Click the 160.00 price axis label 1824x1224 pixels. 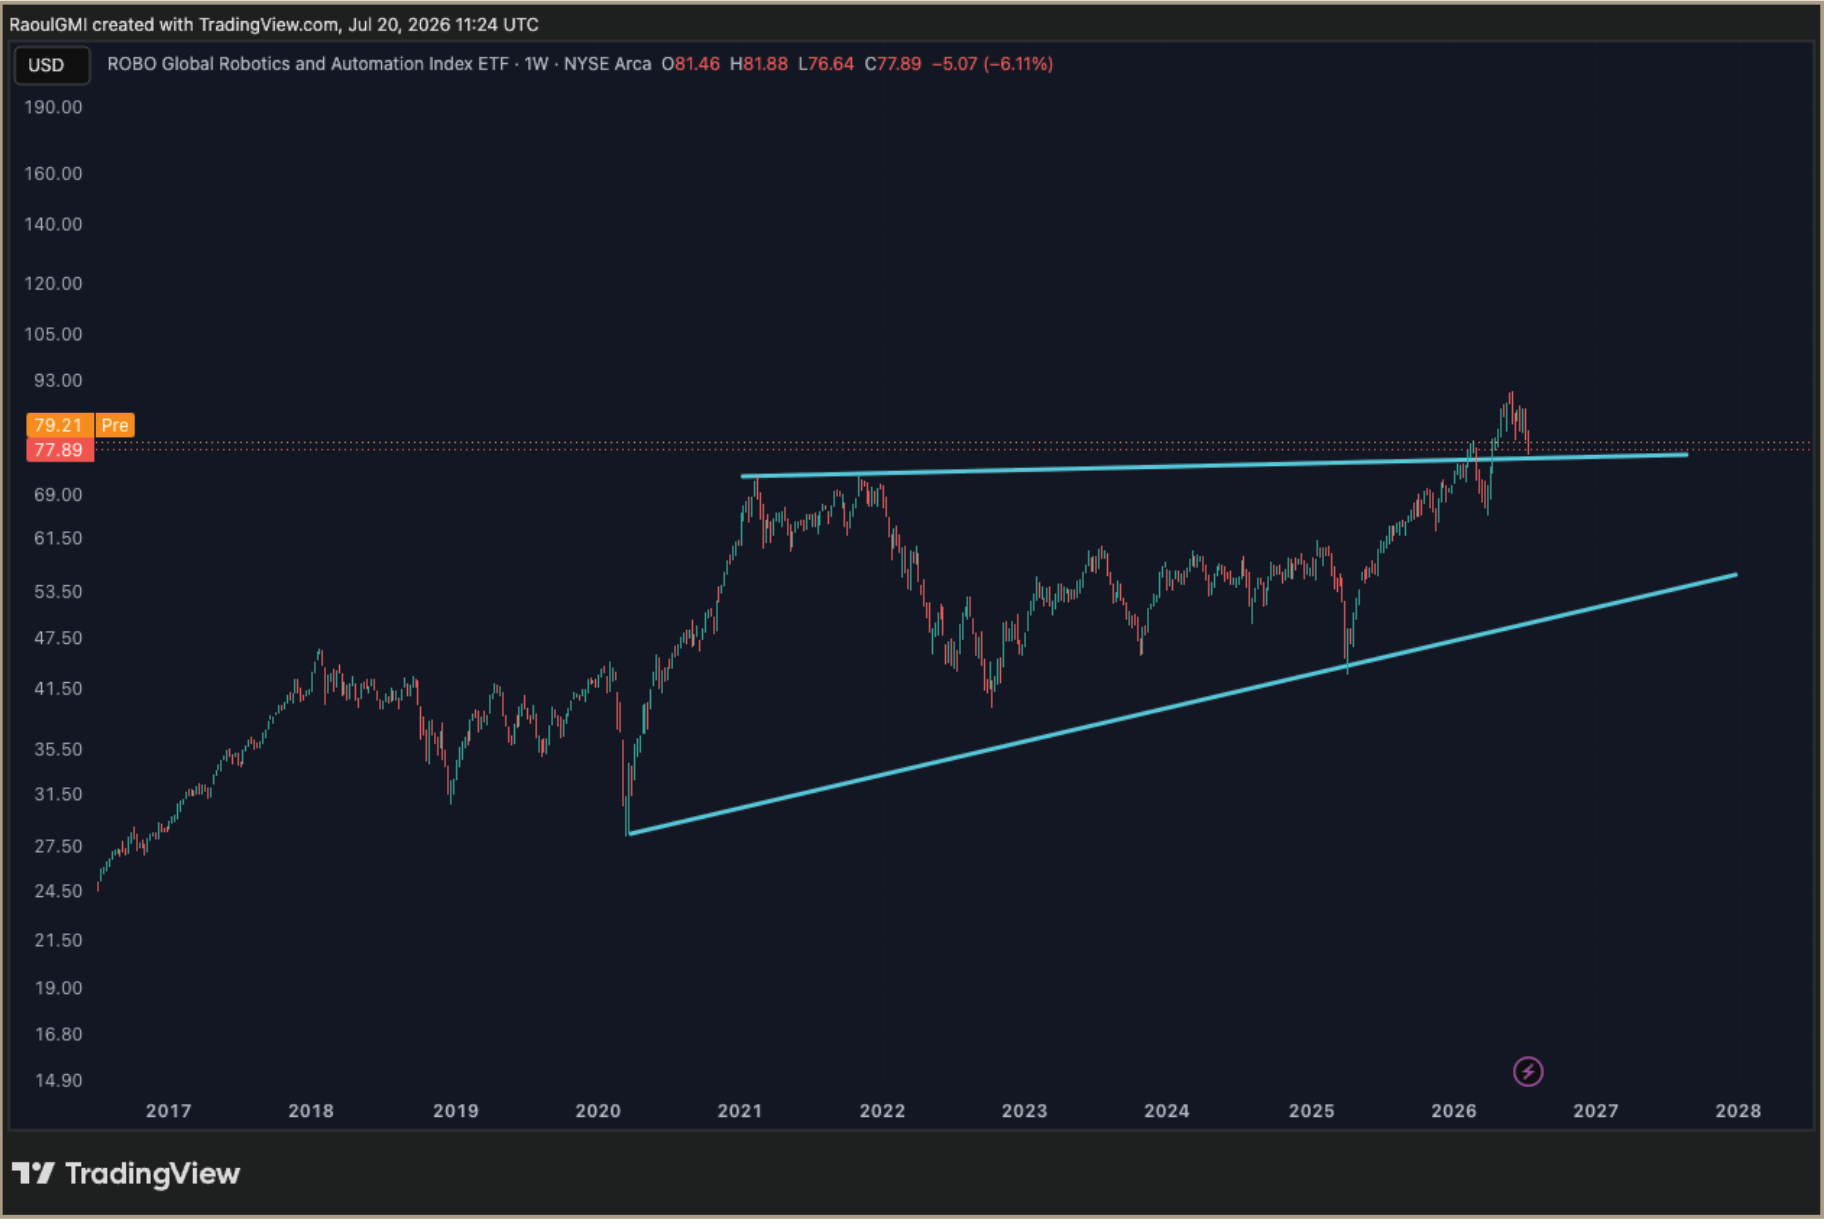click(54, 174)
